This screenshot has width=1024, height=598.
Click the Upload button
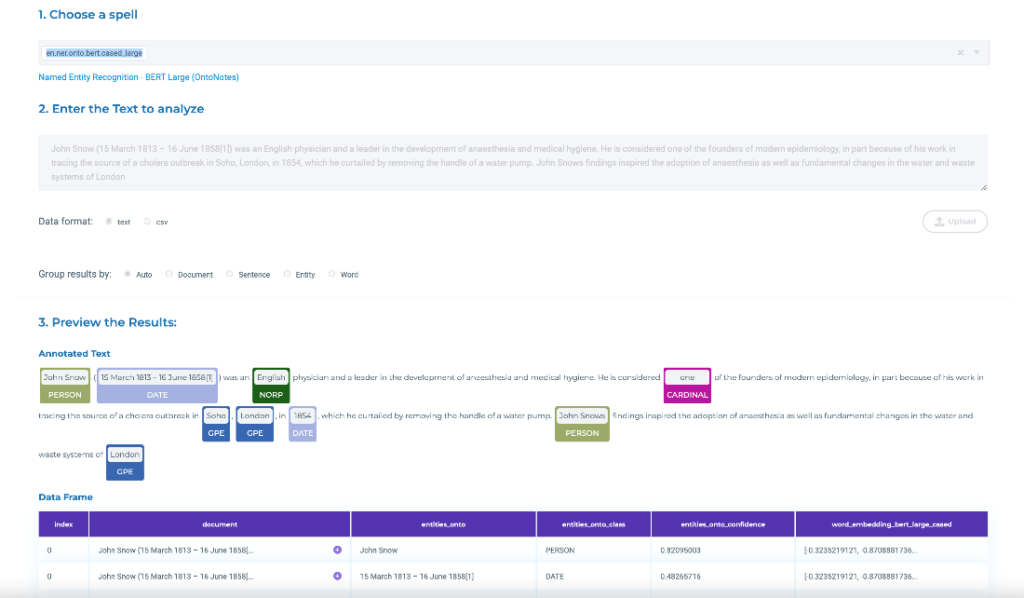point(954,221)
